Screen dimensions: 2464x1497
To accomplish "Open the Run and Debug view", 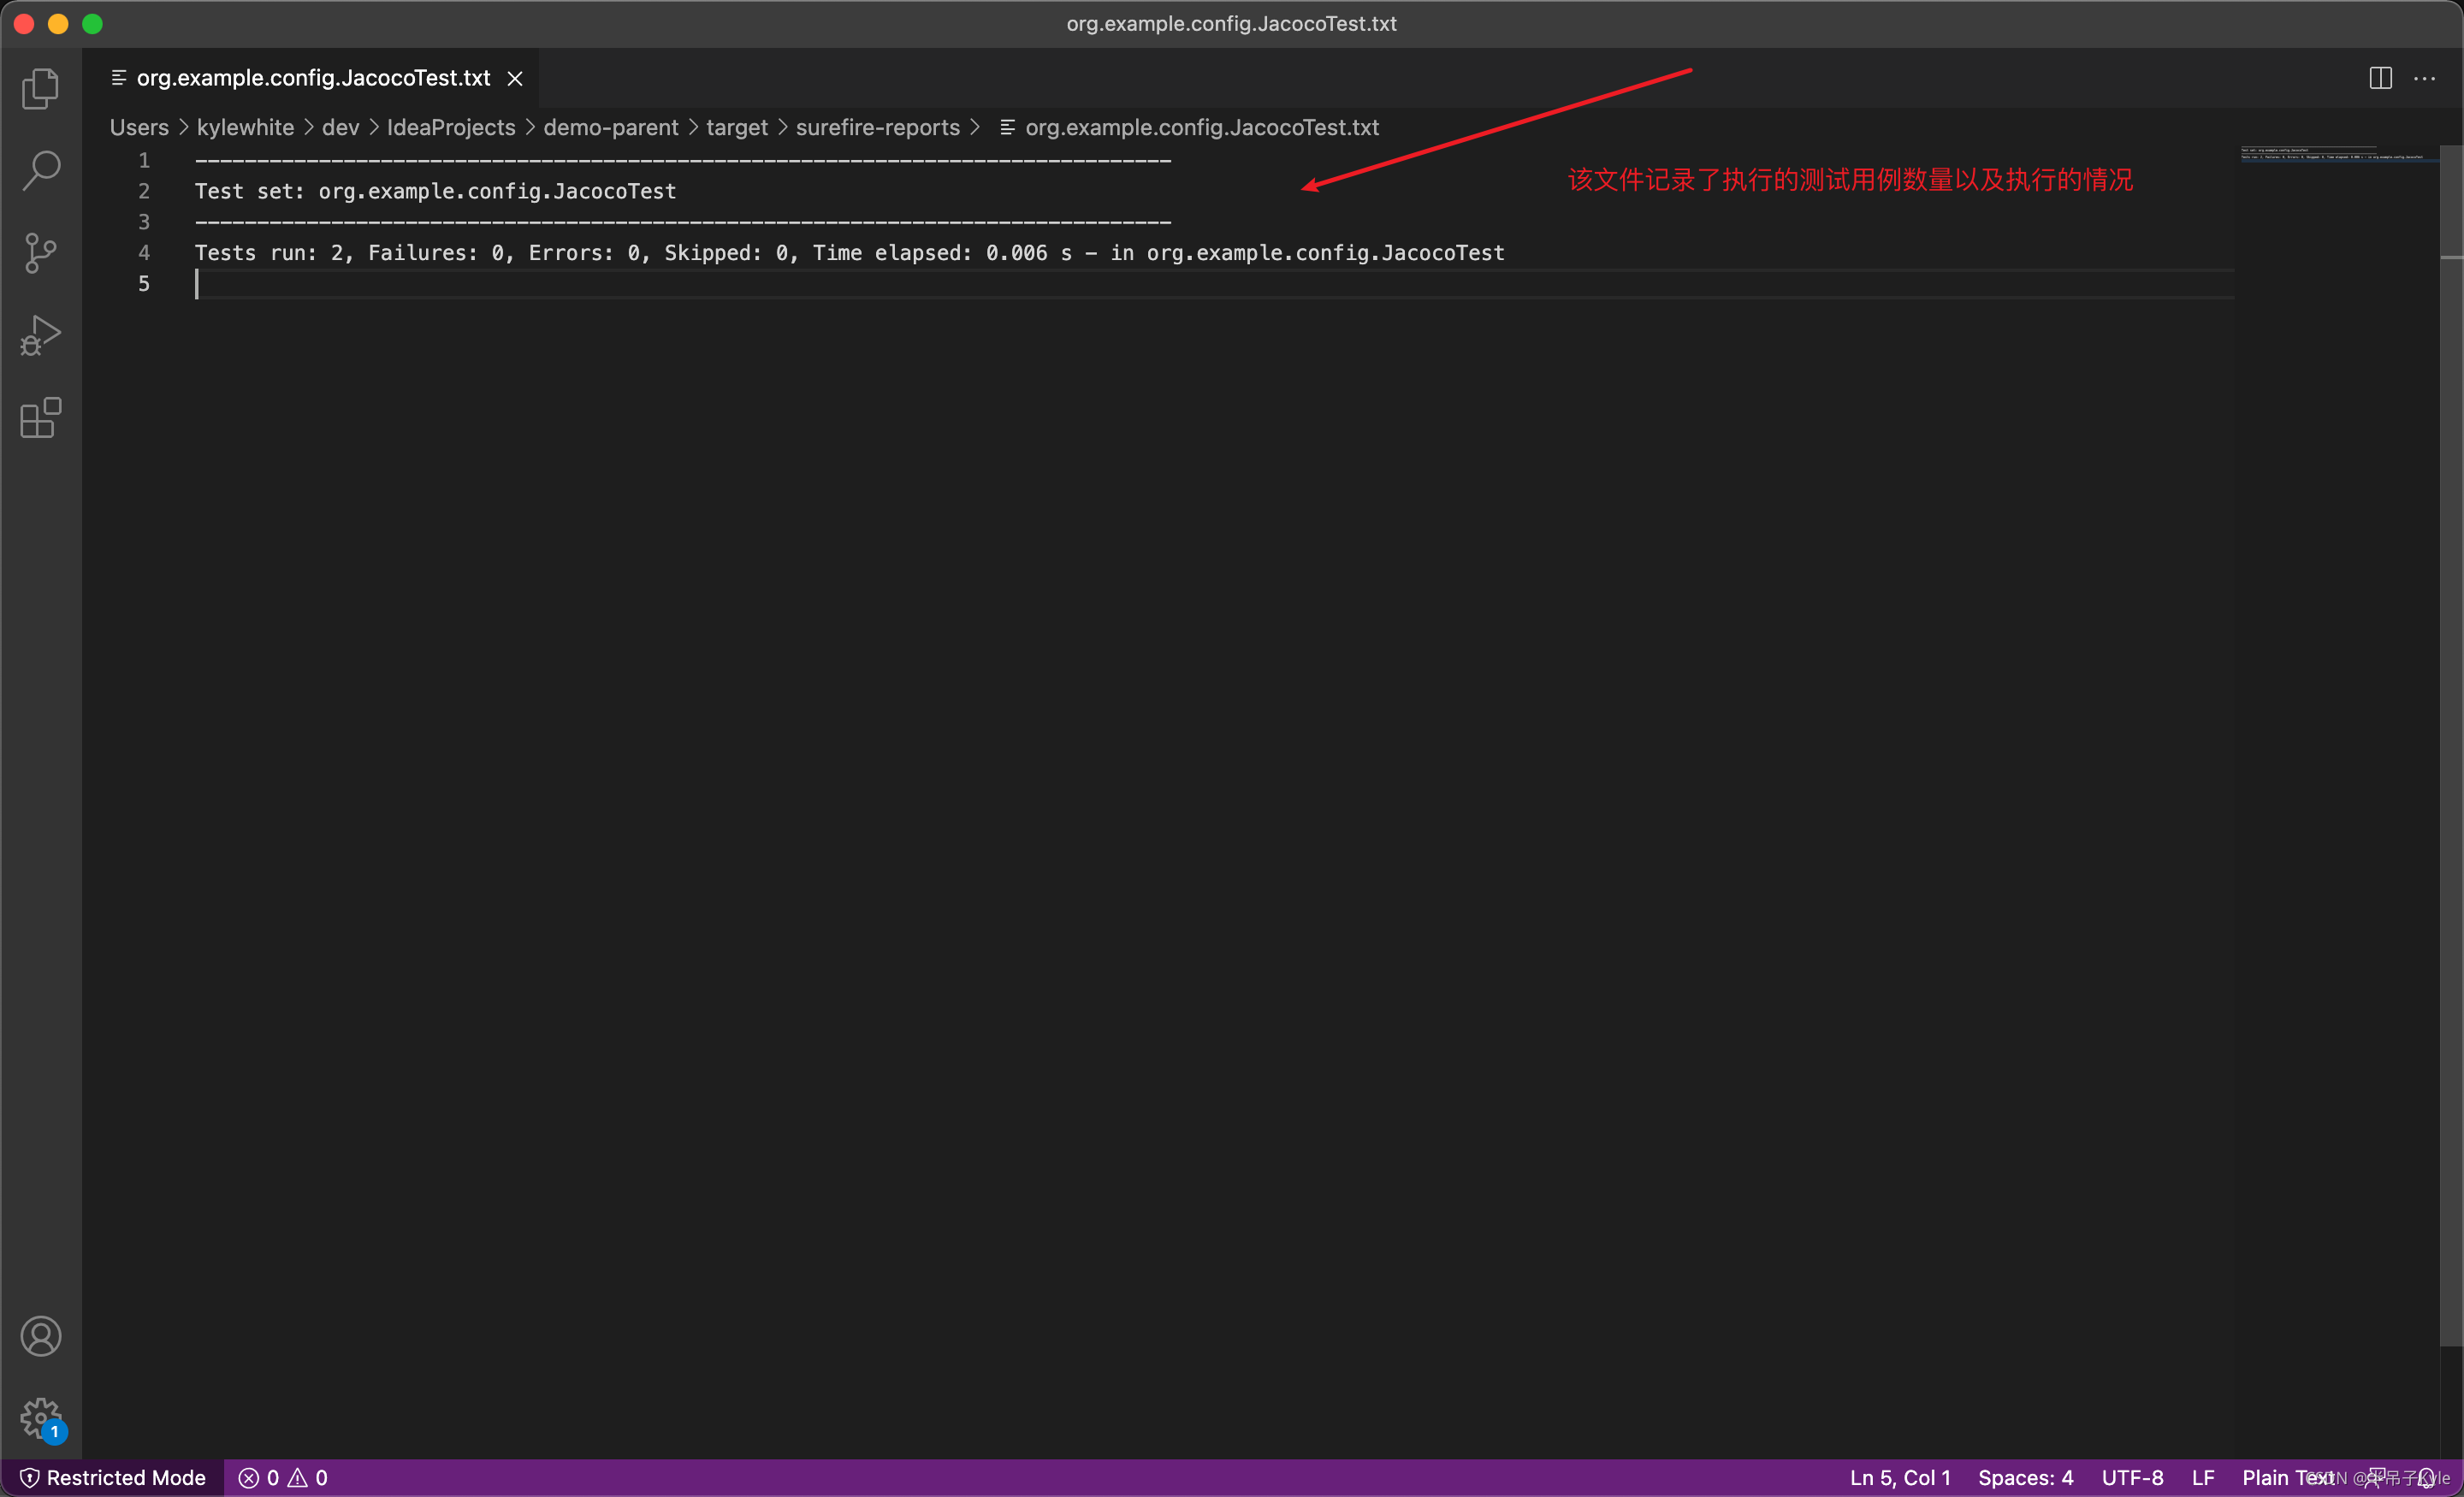I will (x=41, y=335).
